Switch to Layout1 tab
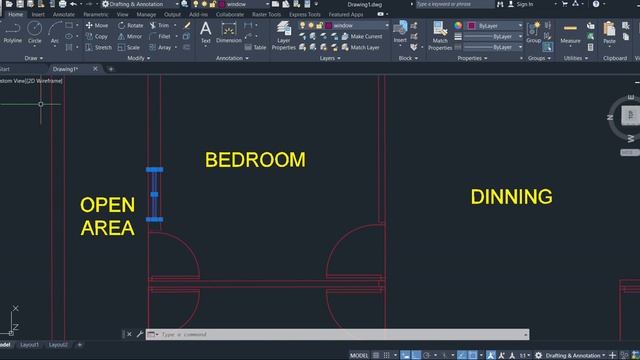The width and height of the screenshot is (640, 360). 29,345
